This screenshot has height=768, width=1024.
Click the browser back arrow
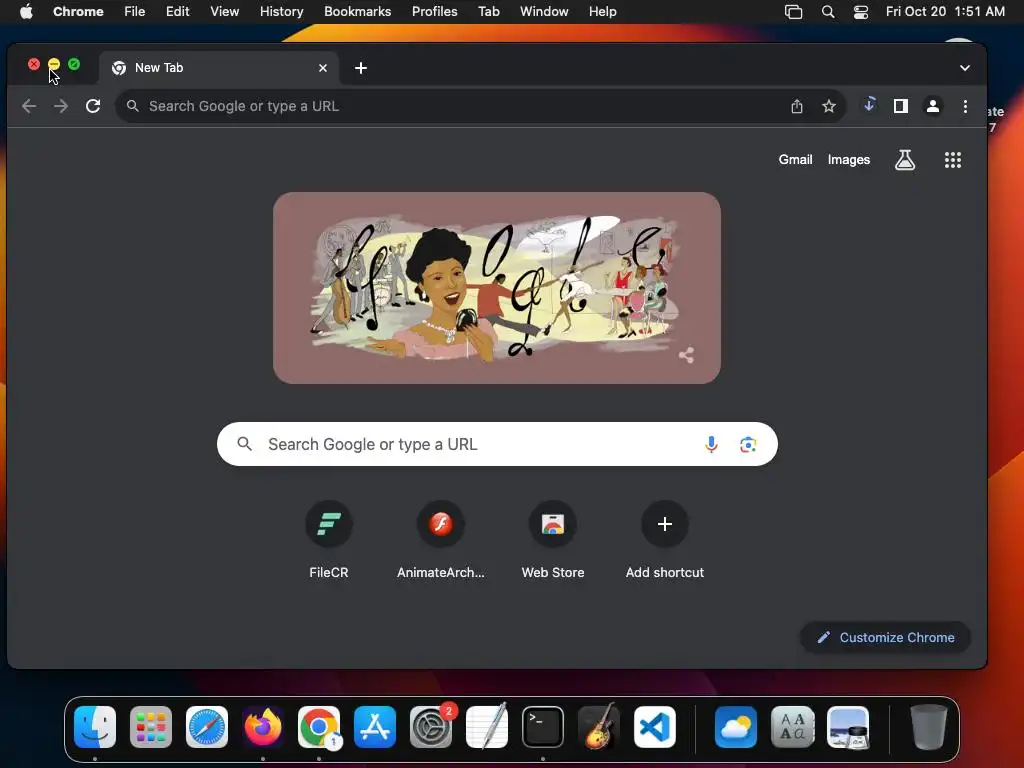click(x=29, y=106)
